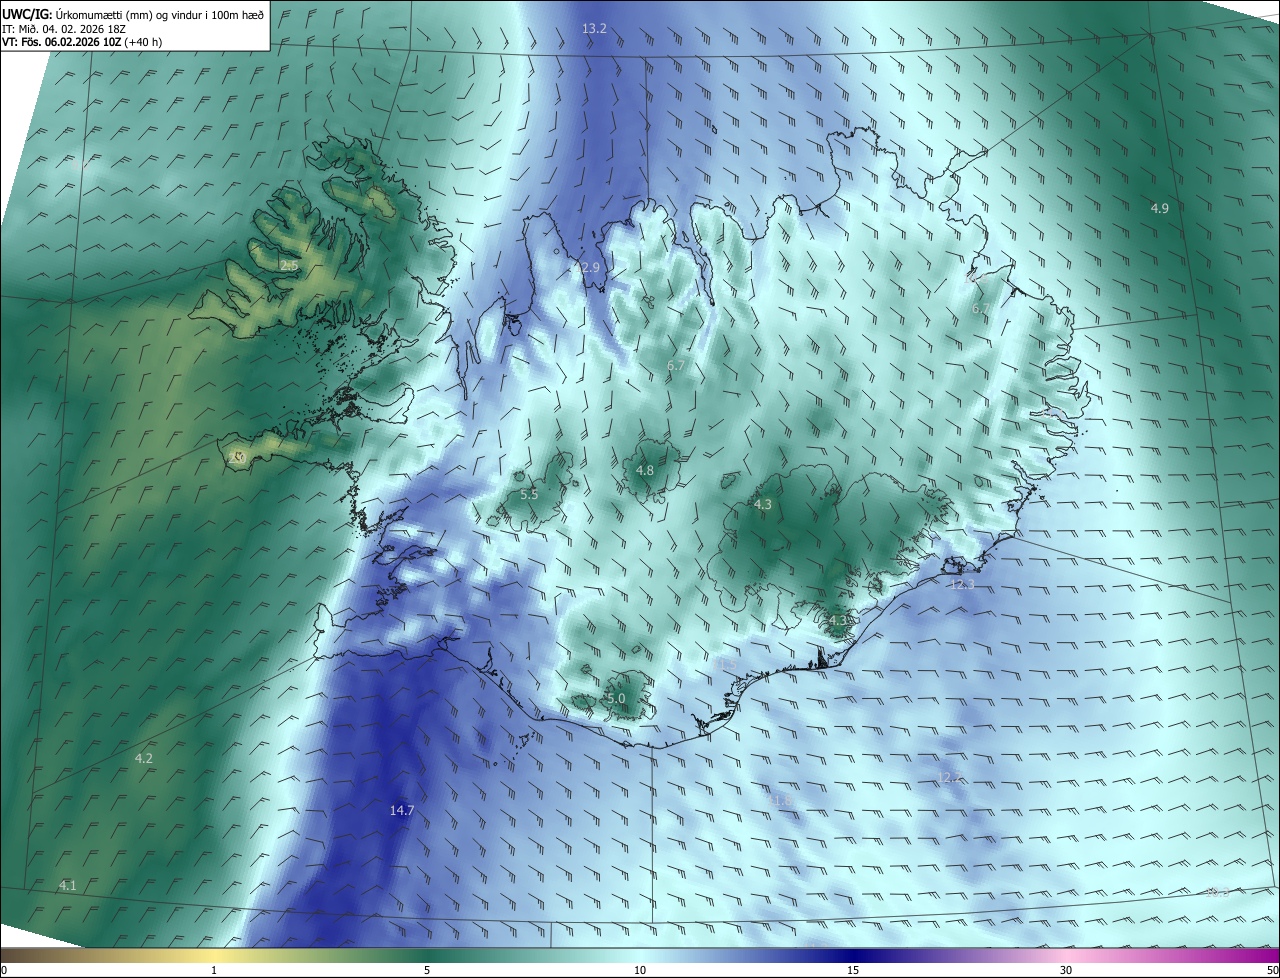The width and height of the screenshot is (1280, 978).
Task: Click the color scale tick labeled 5
Action: 427,970
